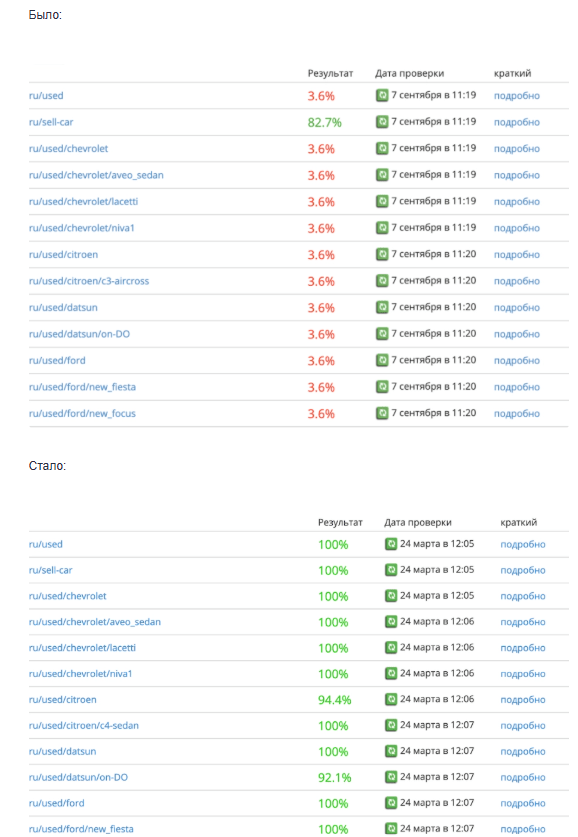Screen dimensions: 578x837
Task: Open ru/used/chevrolet/lacetti link with 100% result
Action: tap(82, 648)
